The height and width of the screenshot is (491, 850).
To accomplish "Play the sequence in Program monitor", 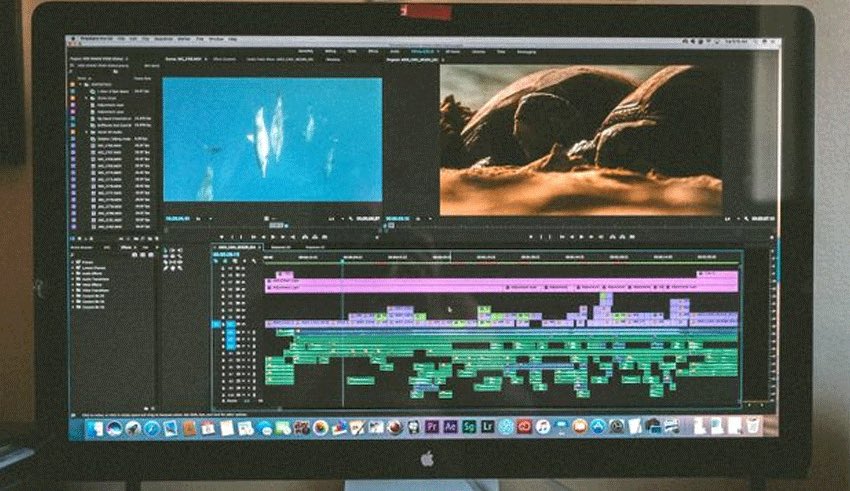I will click(x=581, y=237).
